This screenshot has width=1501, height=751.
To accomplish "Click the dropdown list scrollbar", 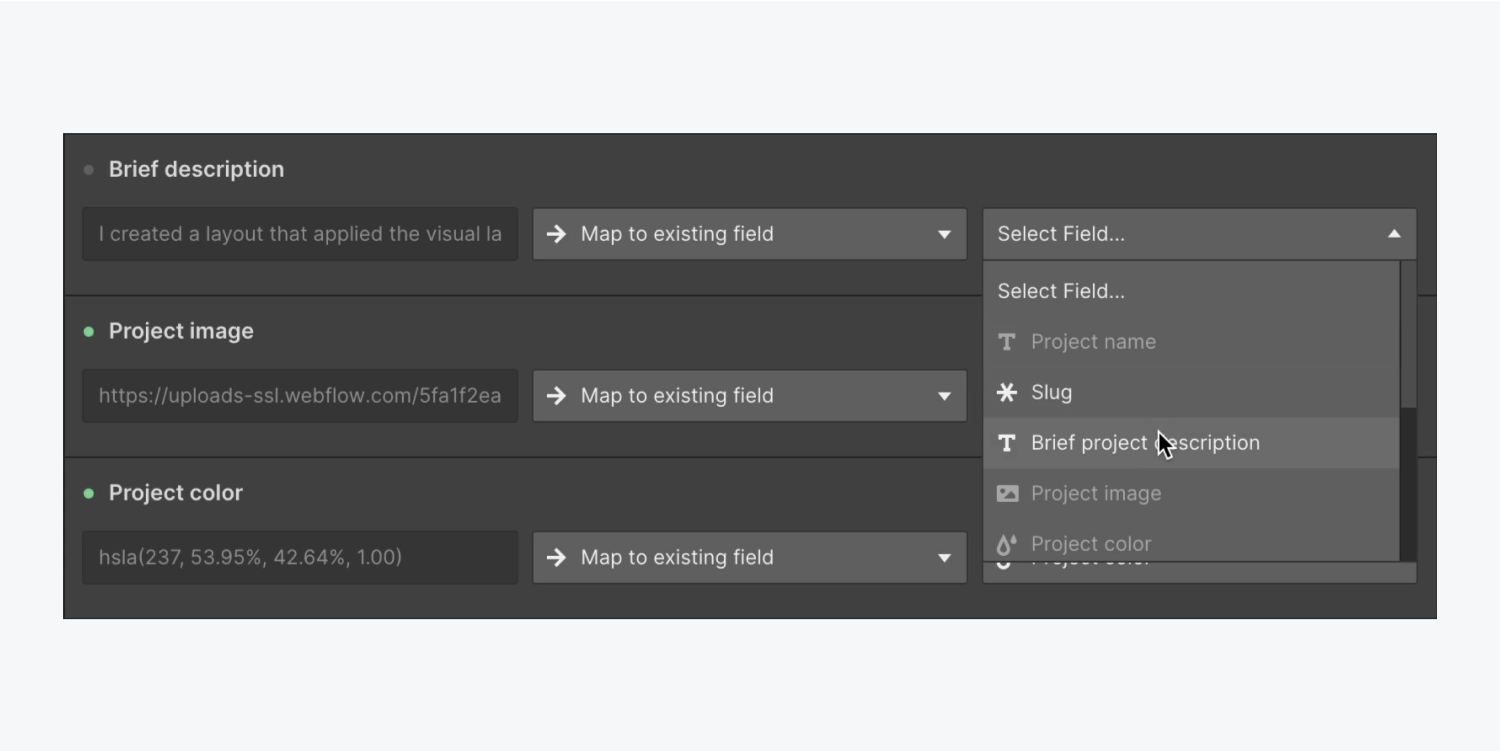I will pos(1408,334).
